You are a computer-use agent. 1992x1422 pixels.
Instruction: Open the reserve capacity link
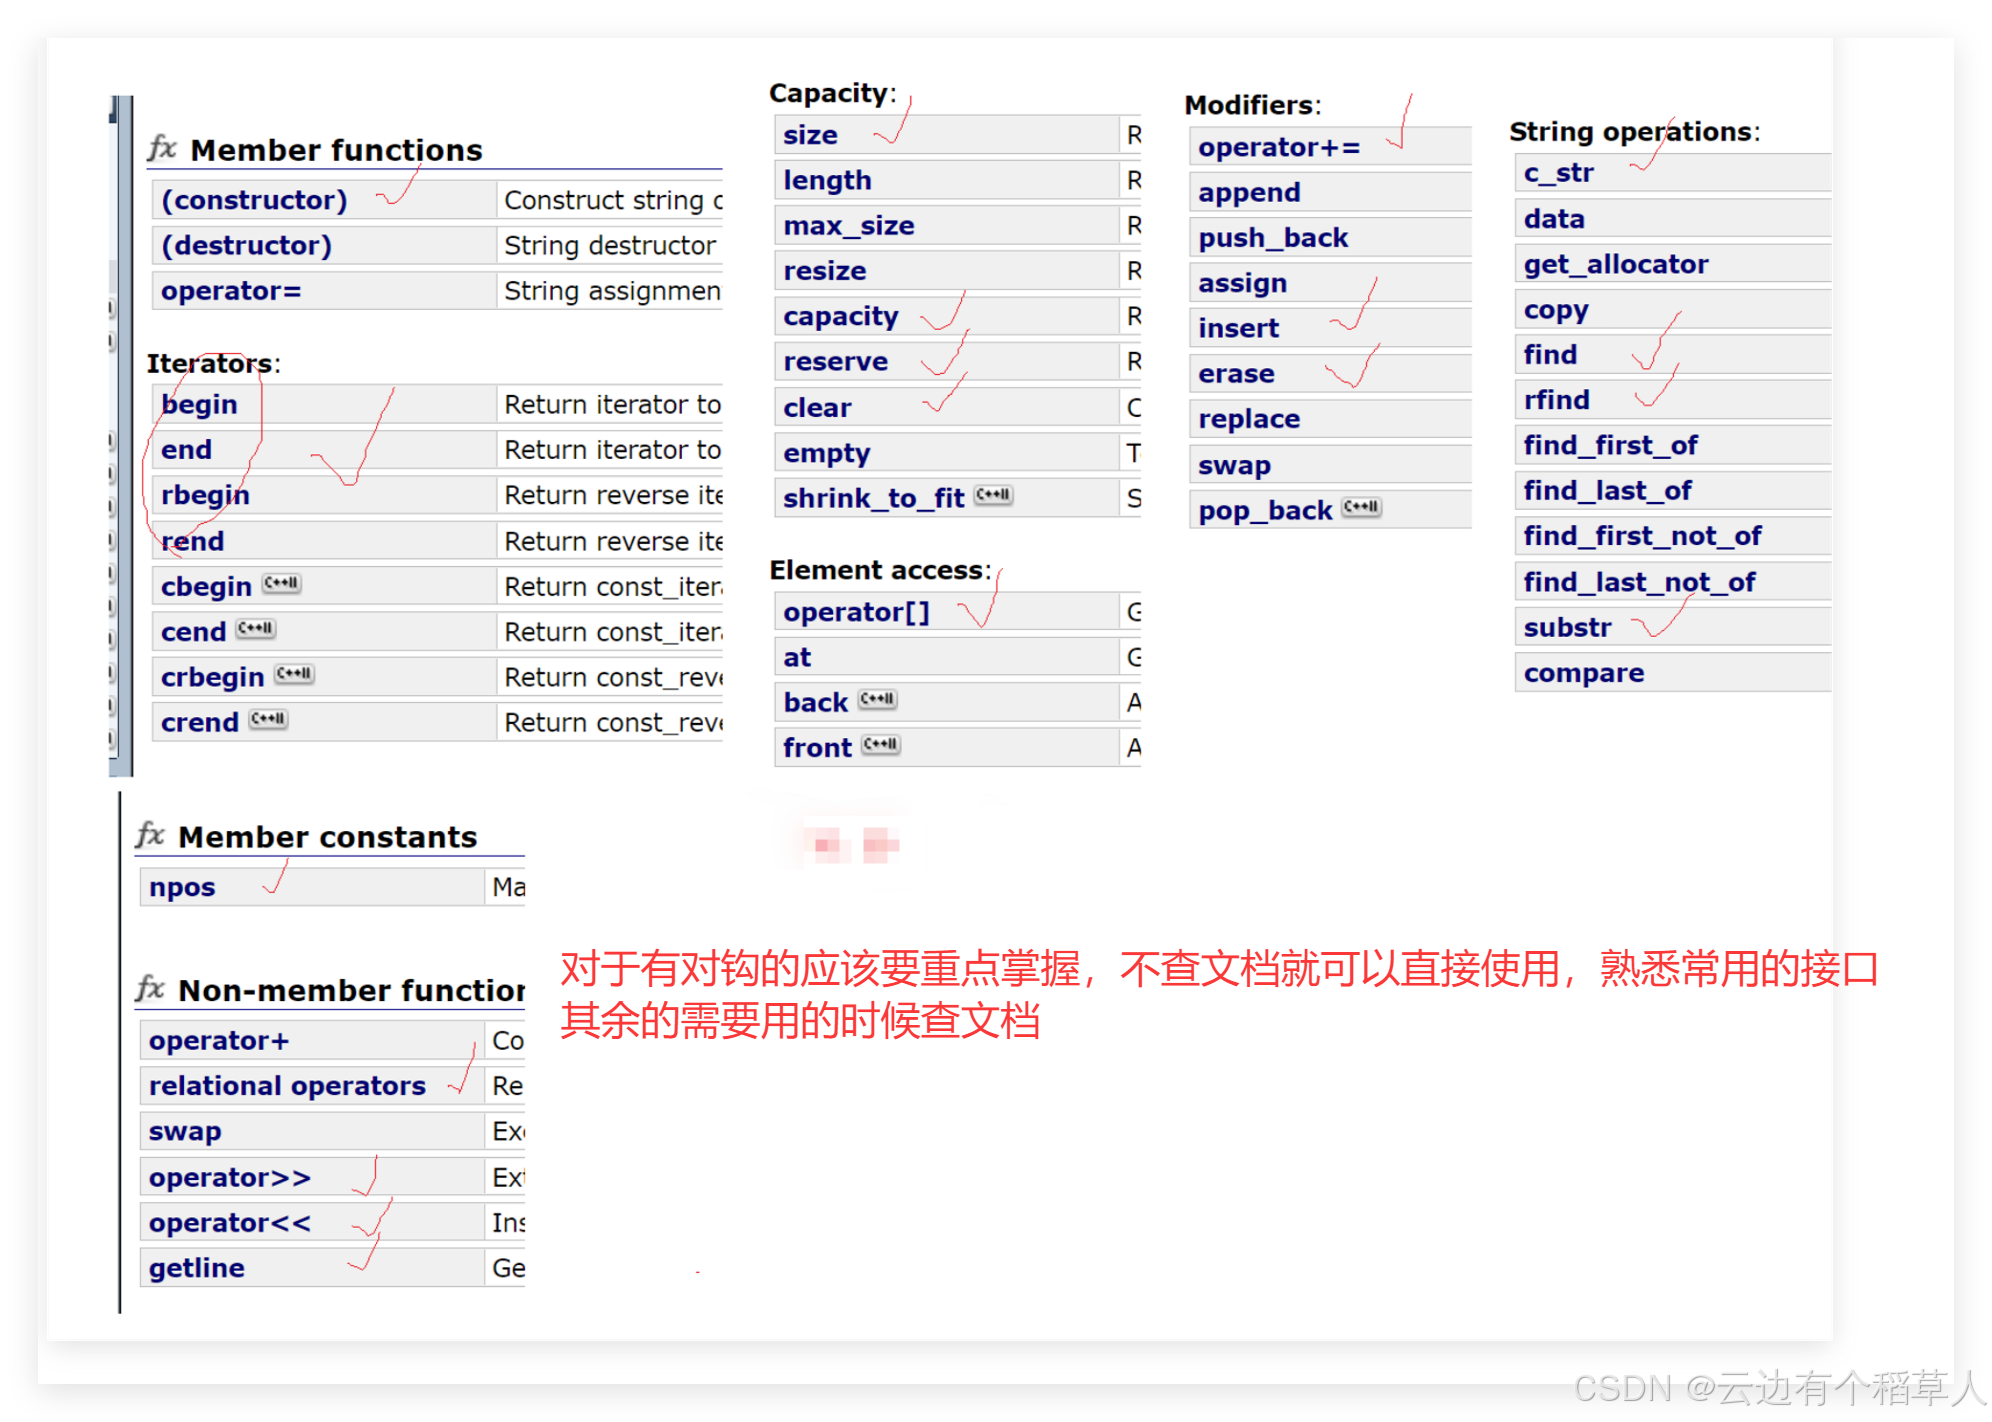(835, 362)
